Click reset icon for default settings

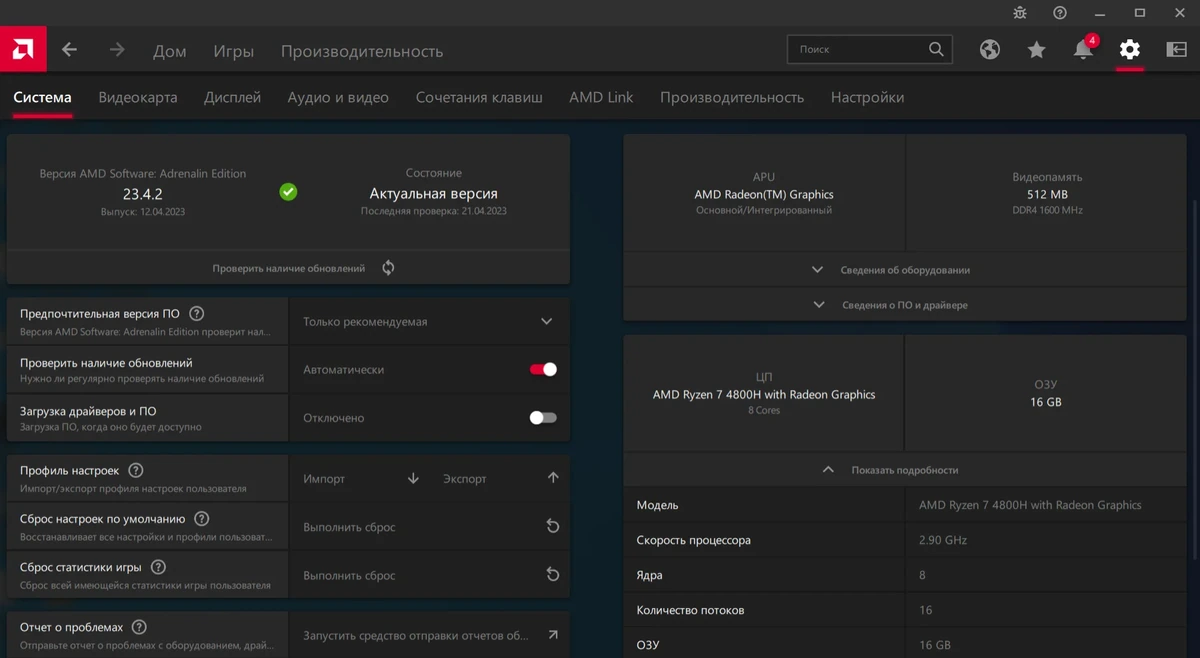(x=553, y=527)
